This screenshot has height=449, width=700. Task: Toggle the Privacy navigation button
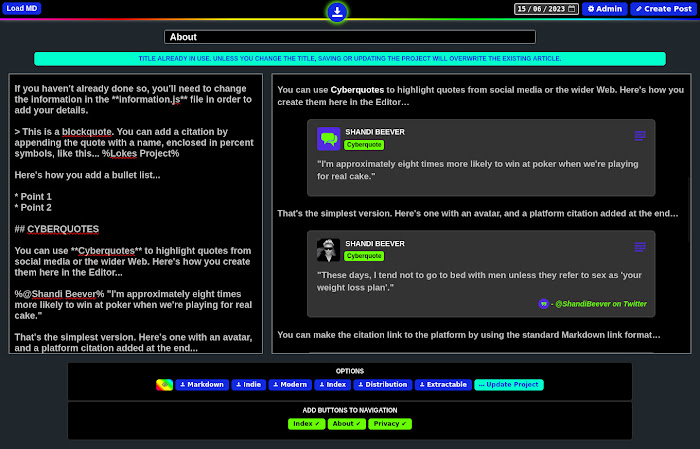(x=389, y=424)
